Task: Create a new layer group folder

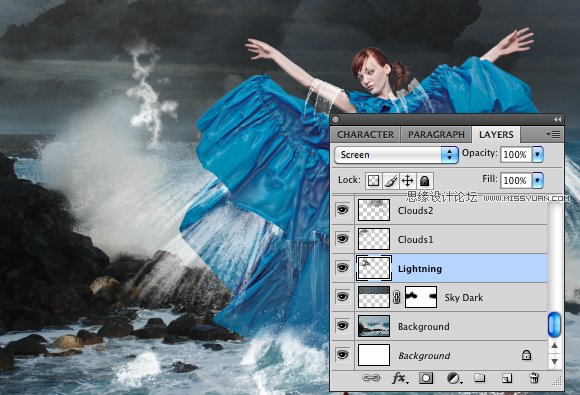Action: (x=480, y=378)
